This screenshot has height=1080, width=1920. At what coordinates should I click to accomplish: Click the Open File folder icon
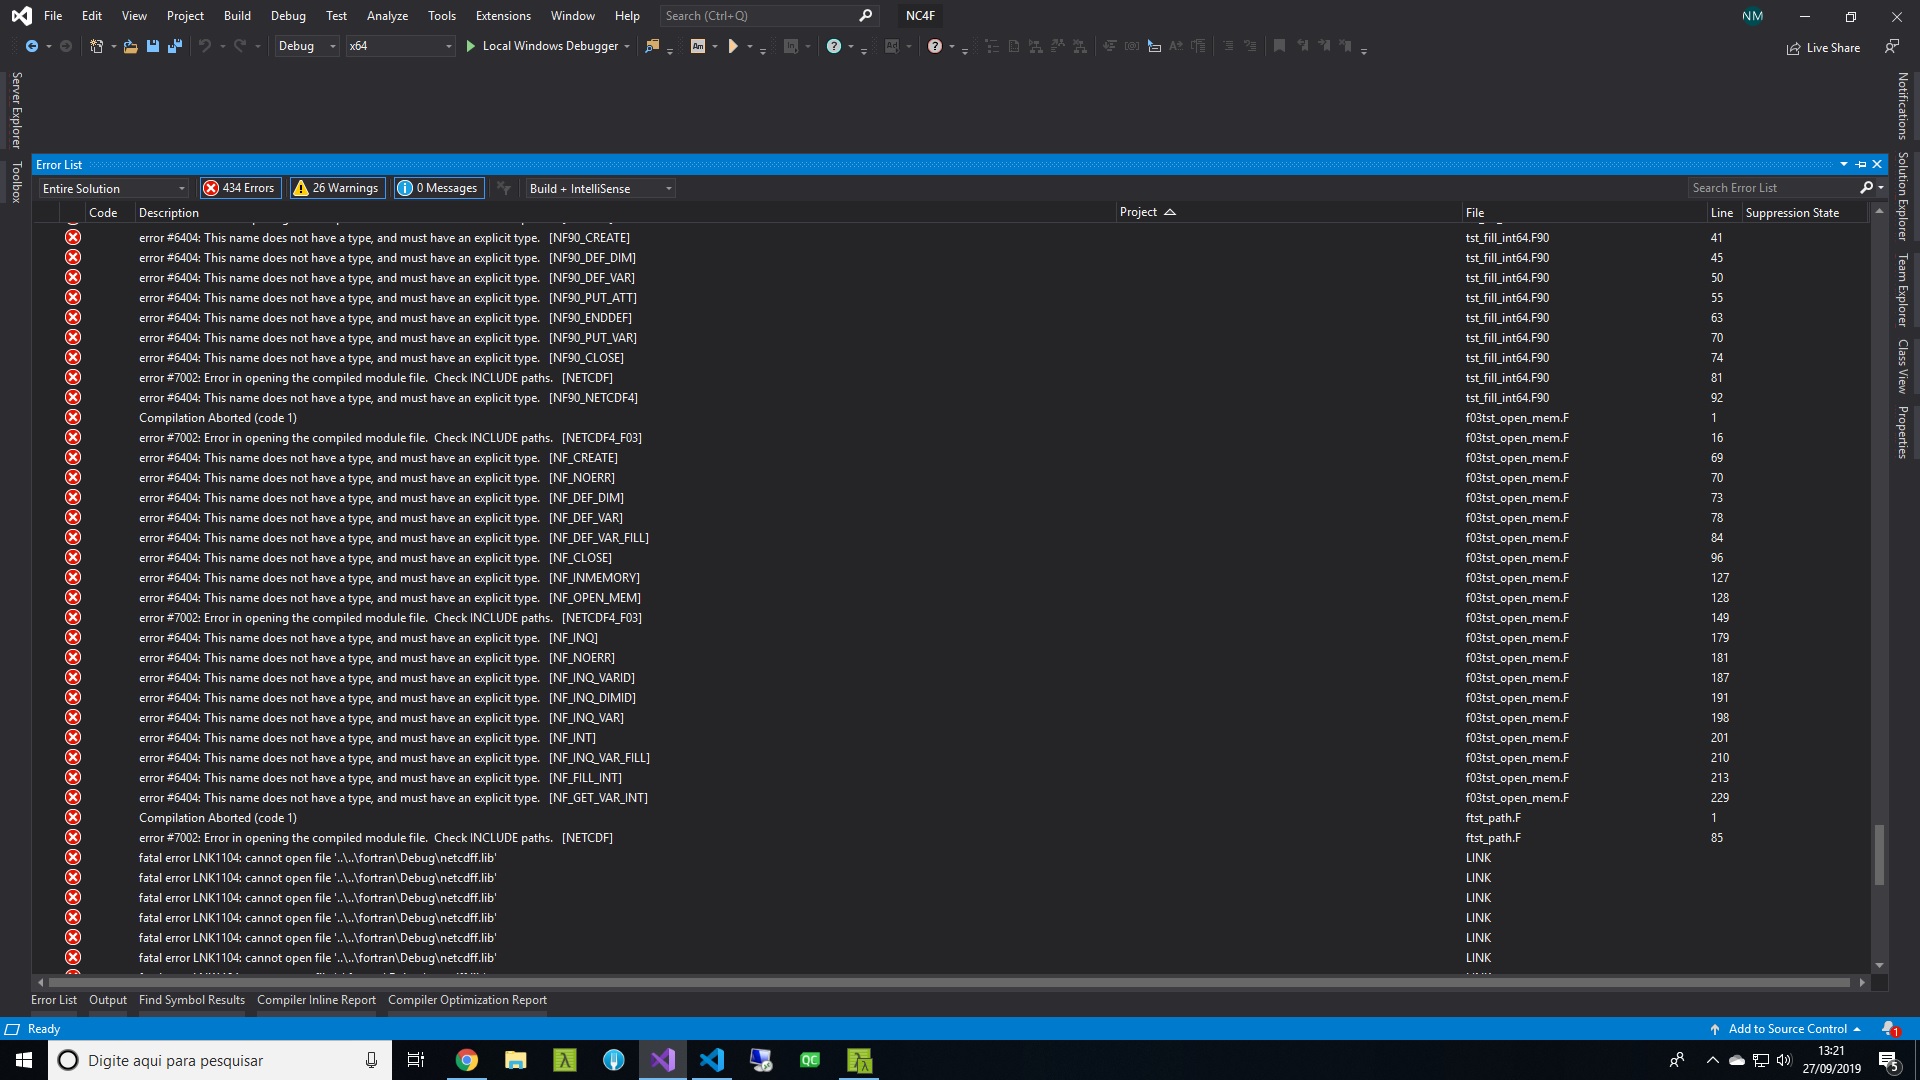click(x=130, y=46)
